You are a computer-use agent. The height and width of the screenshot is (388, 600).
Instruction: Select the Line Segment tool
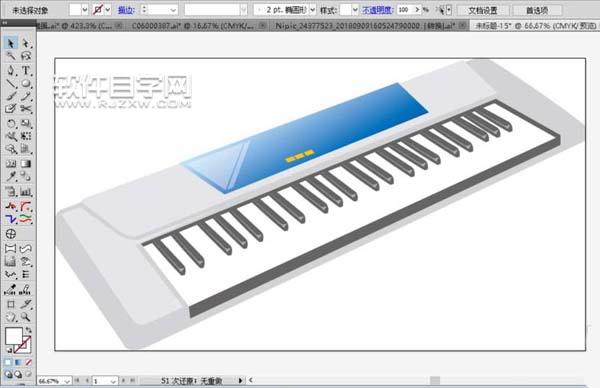pyautogui.click(x=11, y=83)
